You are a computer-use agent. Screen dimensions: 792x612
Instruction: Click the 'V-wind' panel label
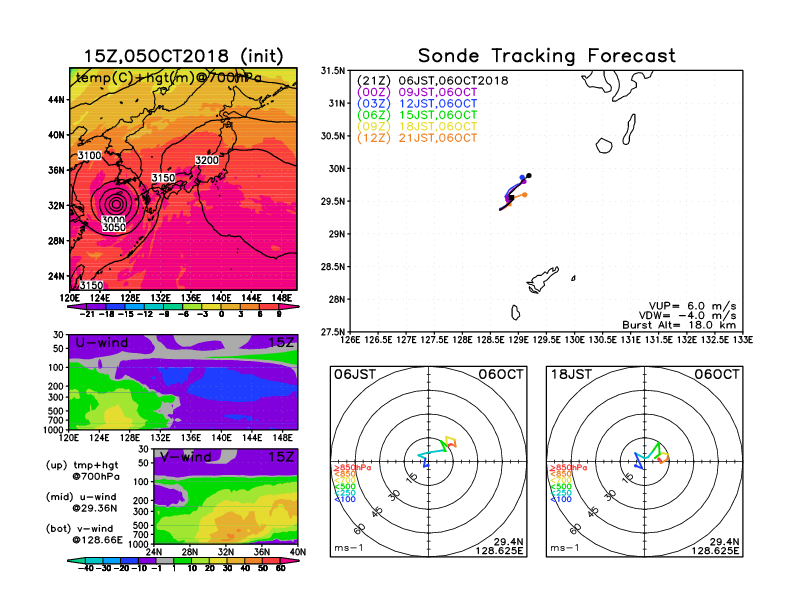[x=185, y=457]
